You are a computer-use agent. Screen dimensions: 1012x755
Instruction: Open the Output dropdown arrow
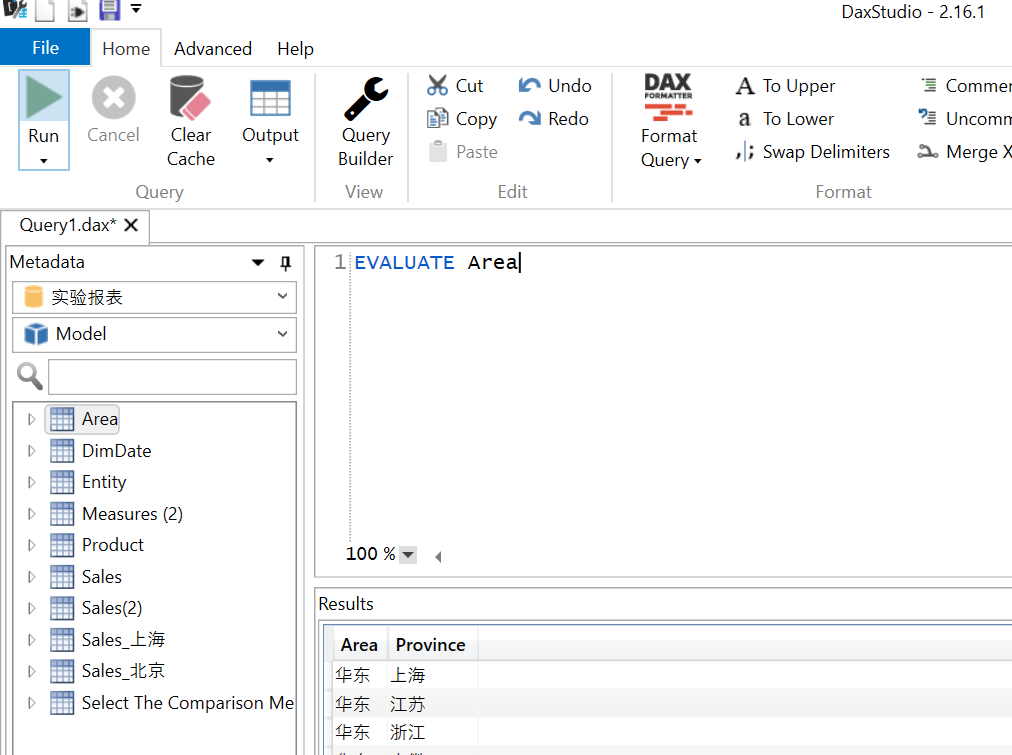[x=270, y=151]
